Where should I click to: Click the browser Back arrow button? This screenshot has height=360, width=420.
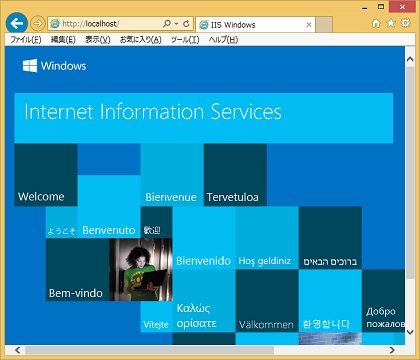[x=16, y=23]
